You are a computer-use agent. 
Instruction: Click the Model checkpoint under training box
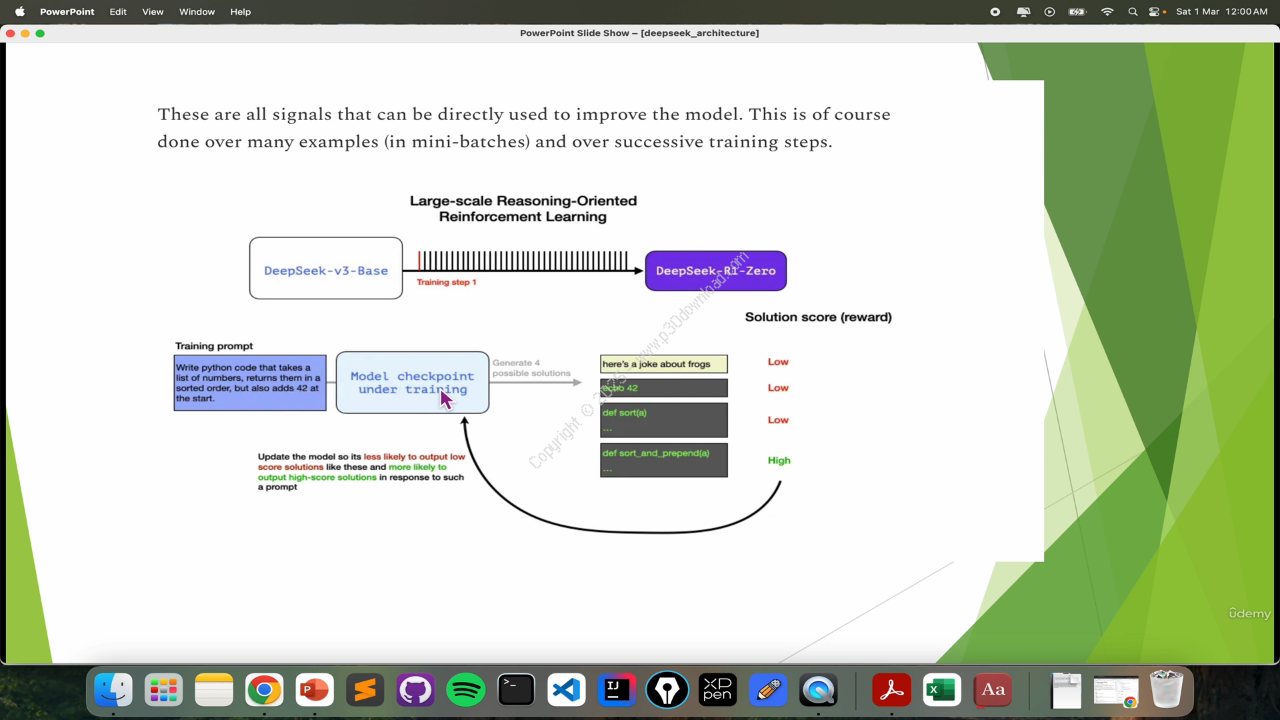pyautogui.click(x=412, y=382)
